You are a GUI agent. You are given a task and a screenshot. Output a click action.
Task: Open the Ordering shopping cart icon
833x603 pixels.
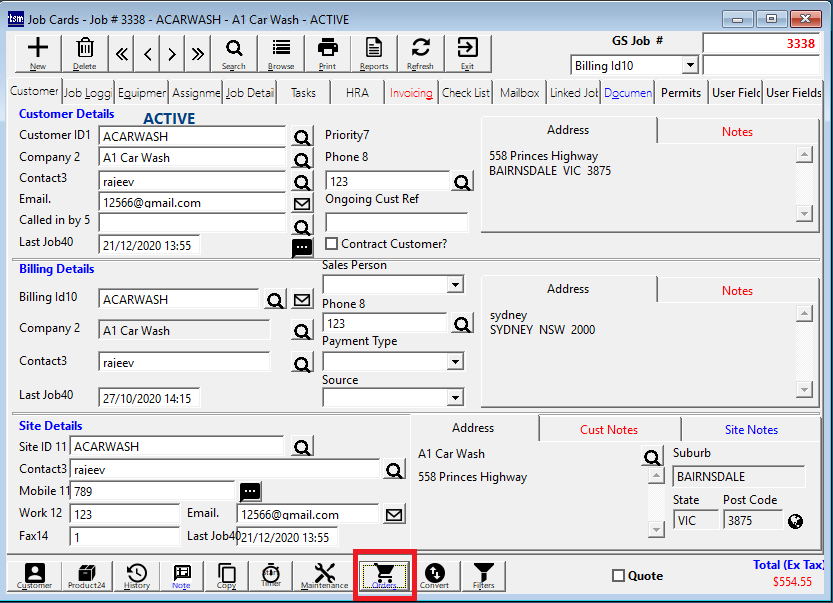tap(385, 576)
